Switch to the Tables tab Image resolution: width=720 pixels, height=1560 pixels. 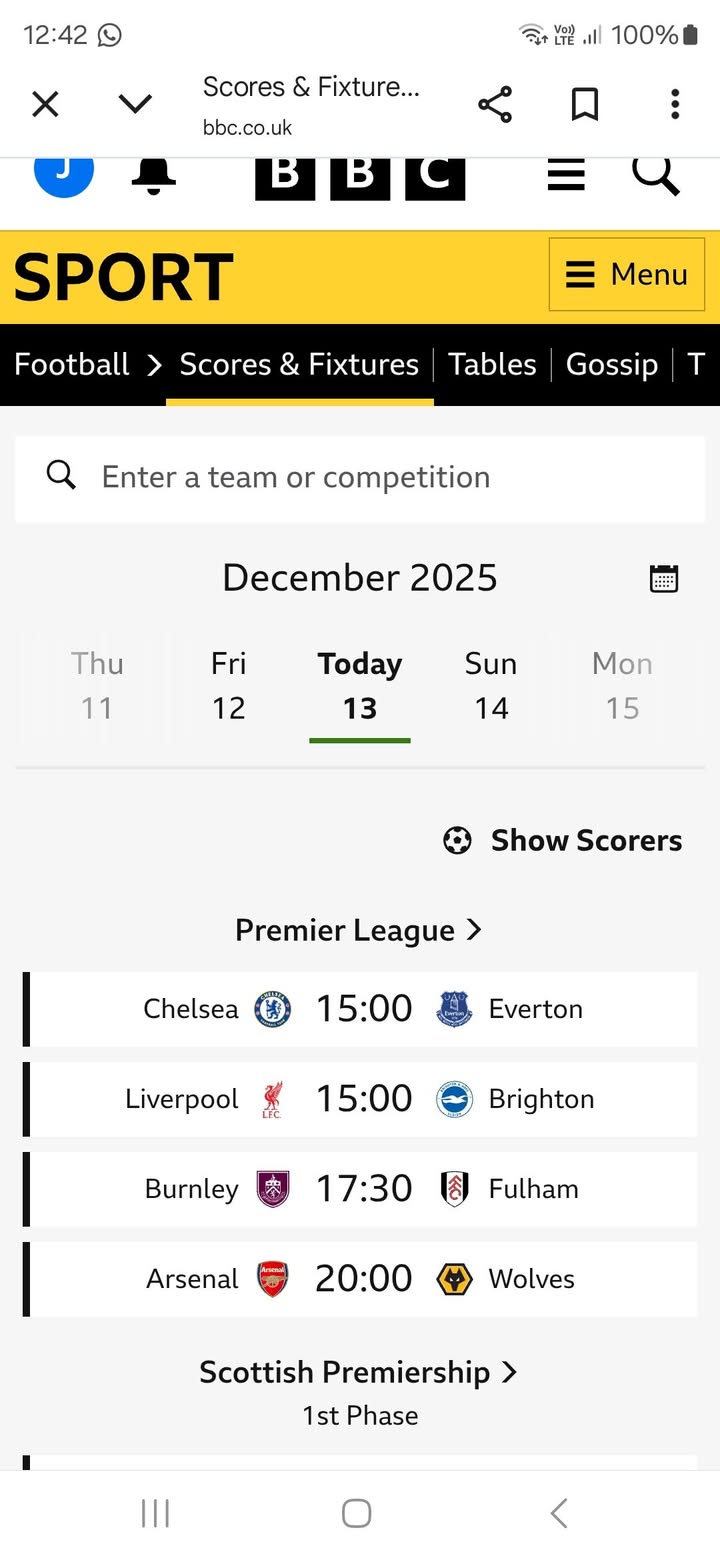pyautogui.click(x=492, y=364)
